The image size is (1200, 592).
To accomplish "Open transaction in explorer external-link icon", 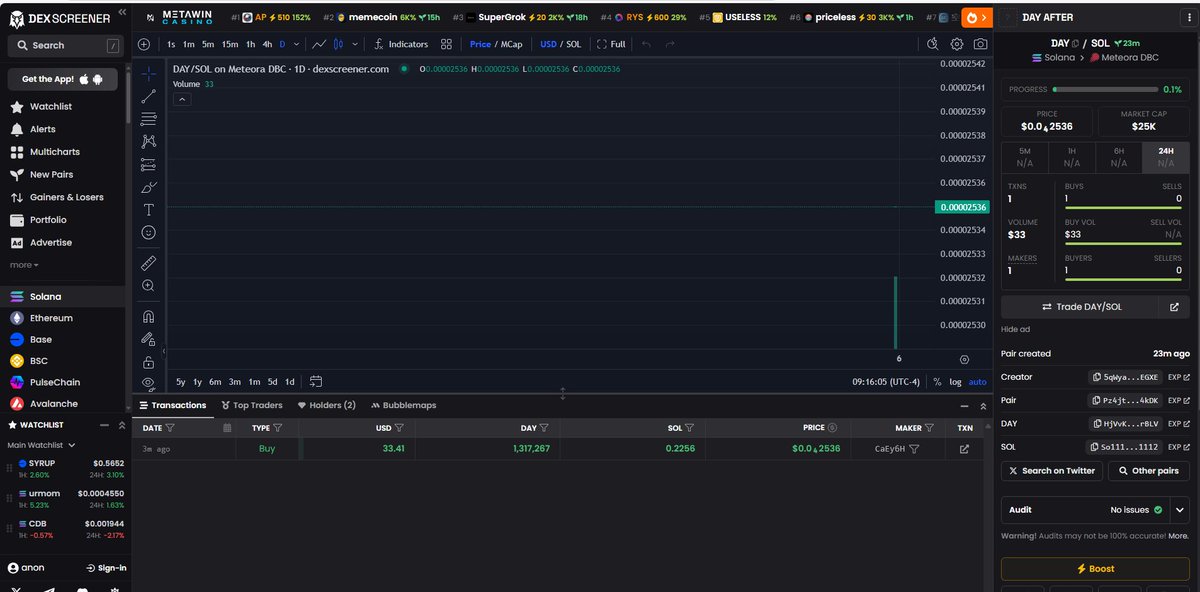I will [965, 450].
